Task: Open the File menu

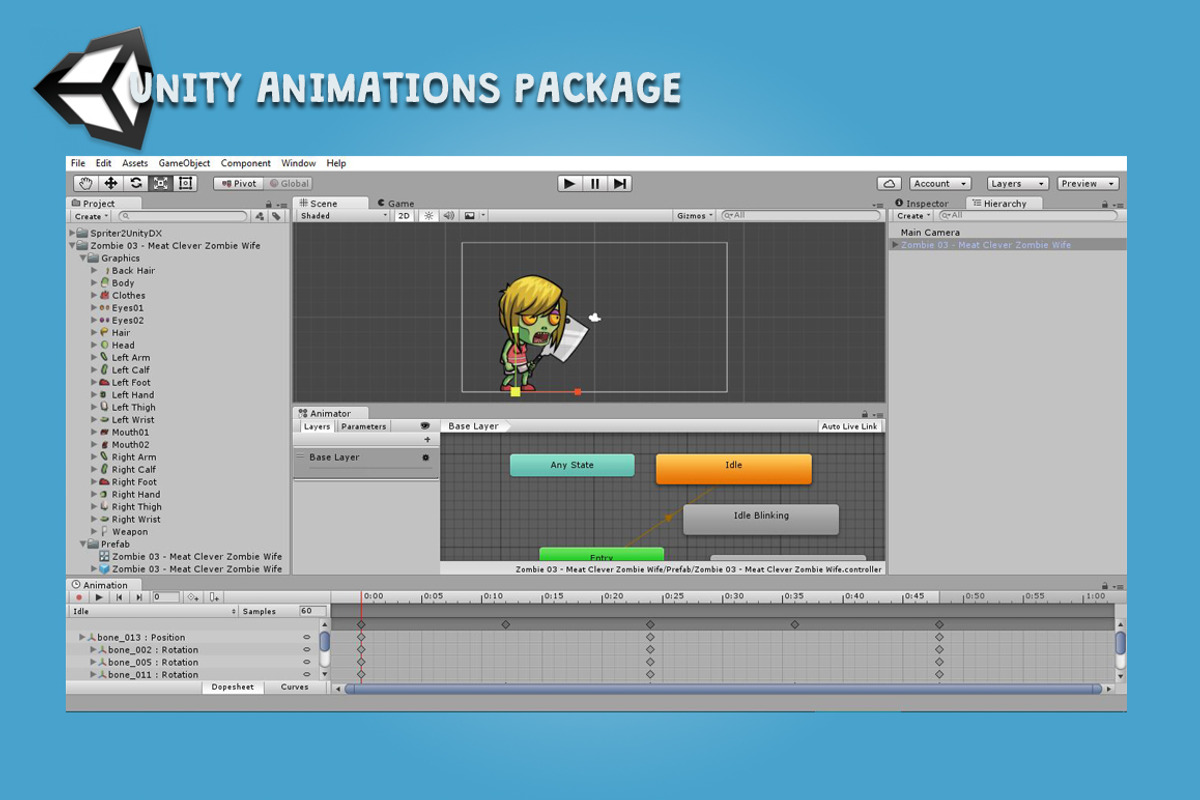Action: (x=78, y=163)
